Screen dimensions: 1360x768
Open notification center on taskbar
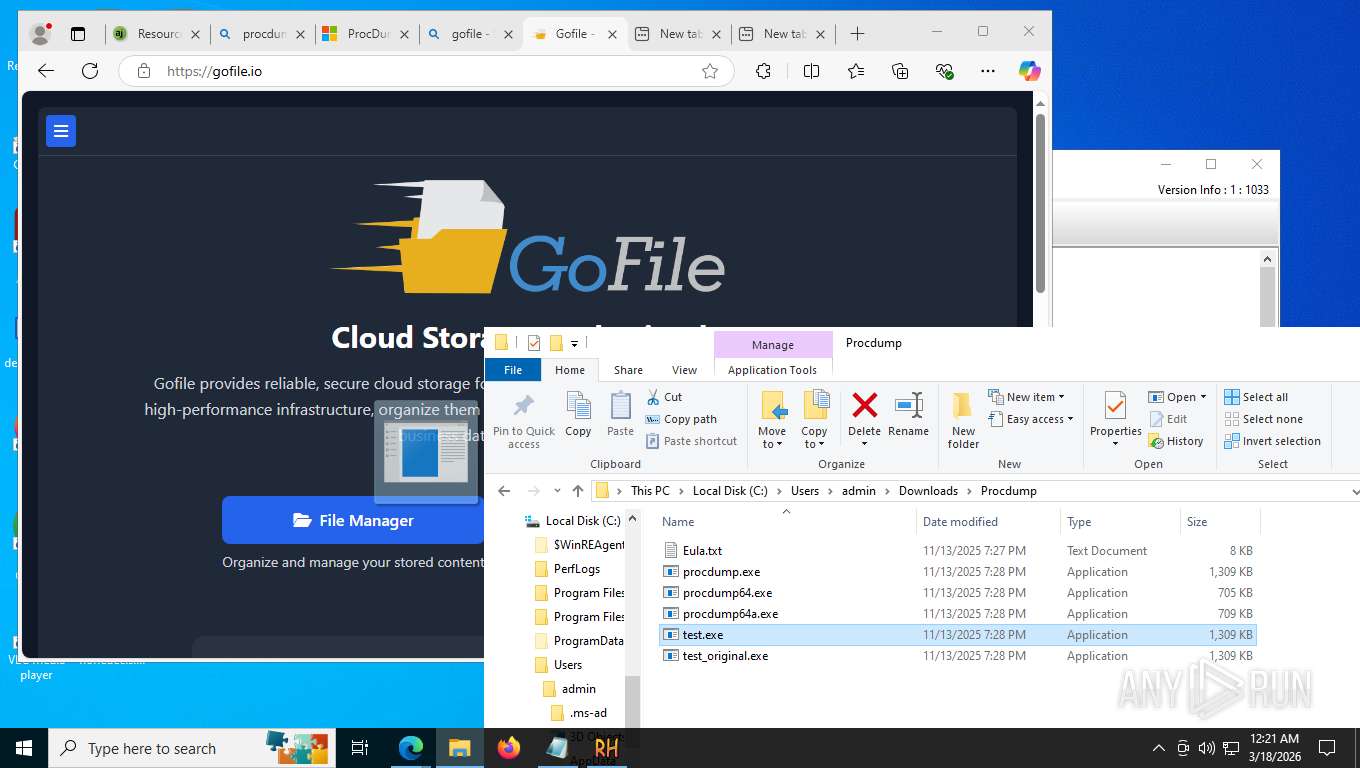click(x=1327, y=748)
